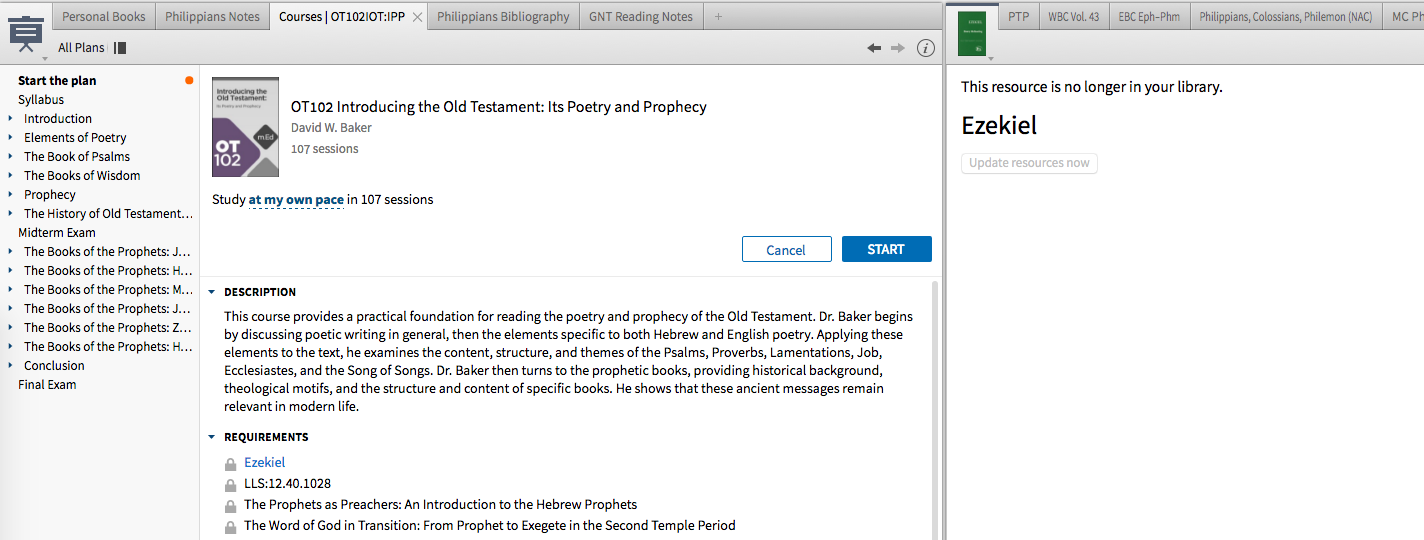Open the green Ezekiel resource panel icon
Viewport: 1424px width, 540px height.
[972, 34]
